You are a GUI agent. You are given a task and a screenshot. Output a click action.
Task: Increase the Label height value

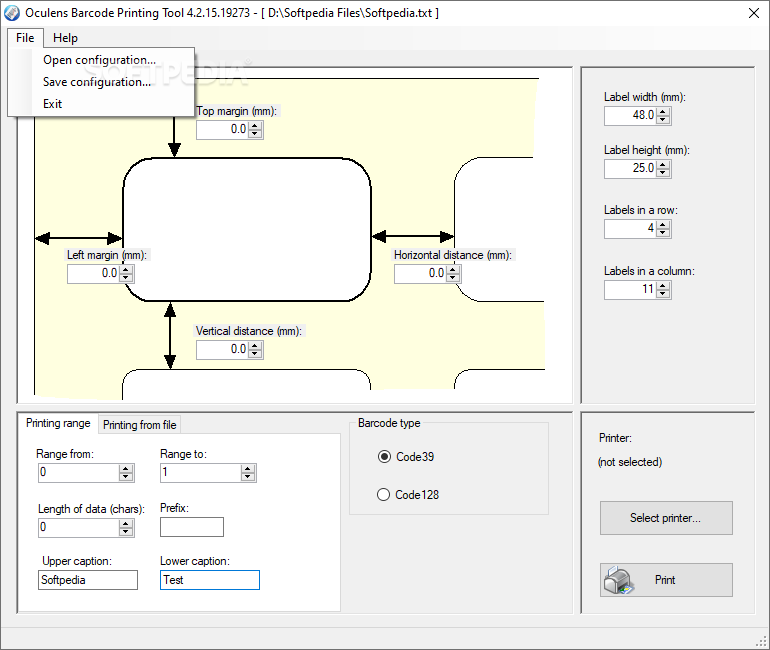663,165
